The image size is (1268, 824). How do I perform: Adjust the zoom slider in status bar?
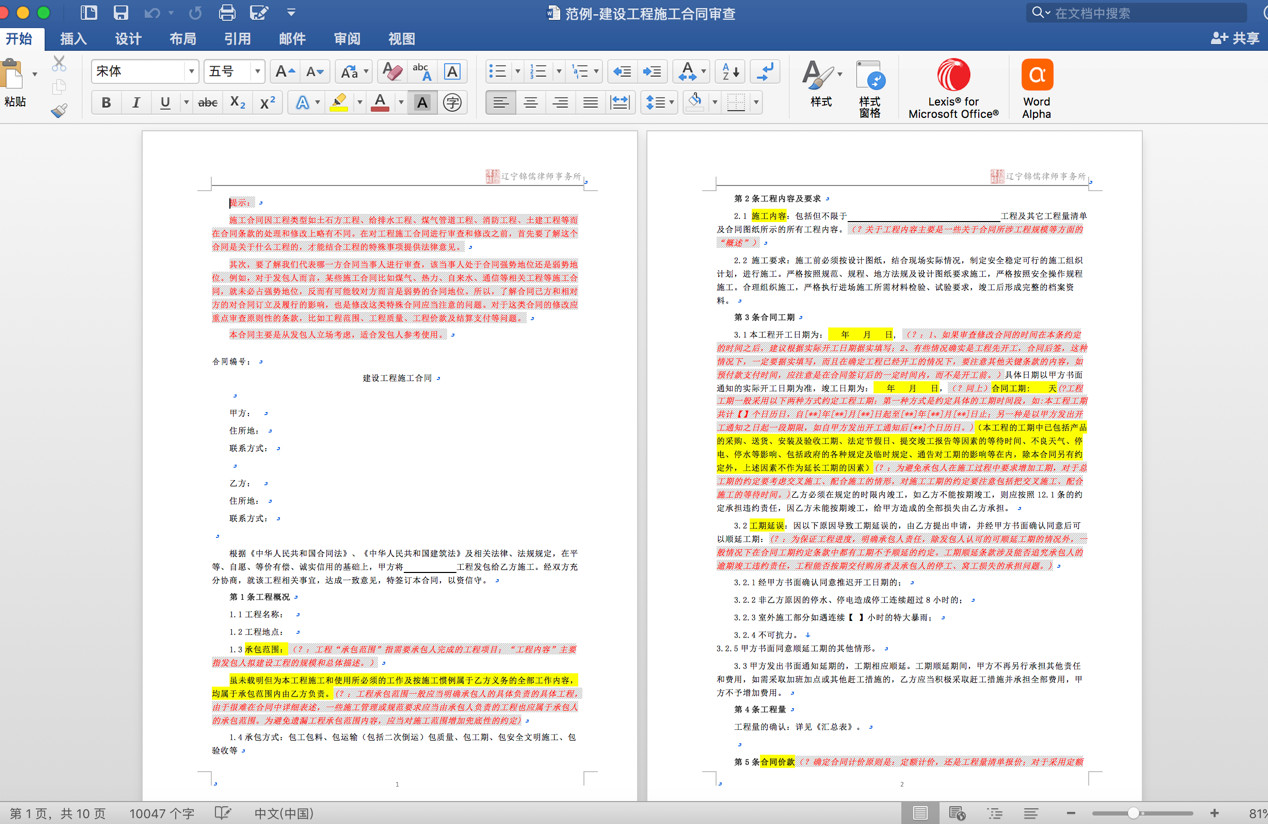[x=1133, y=813]
